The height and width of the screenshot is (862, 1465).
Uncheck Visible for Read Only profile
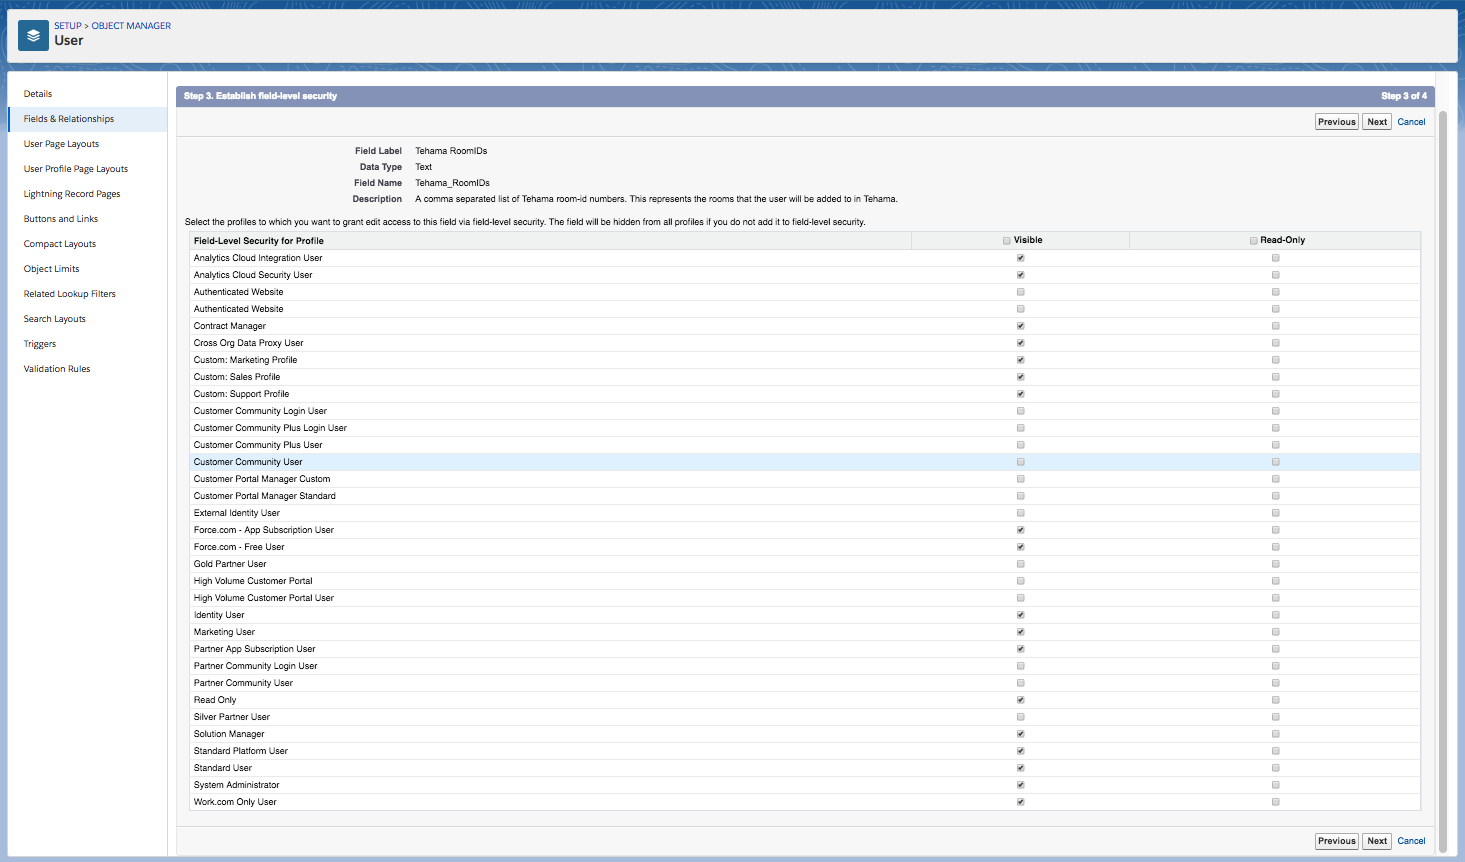coord(1021,700)
